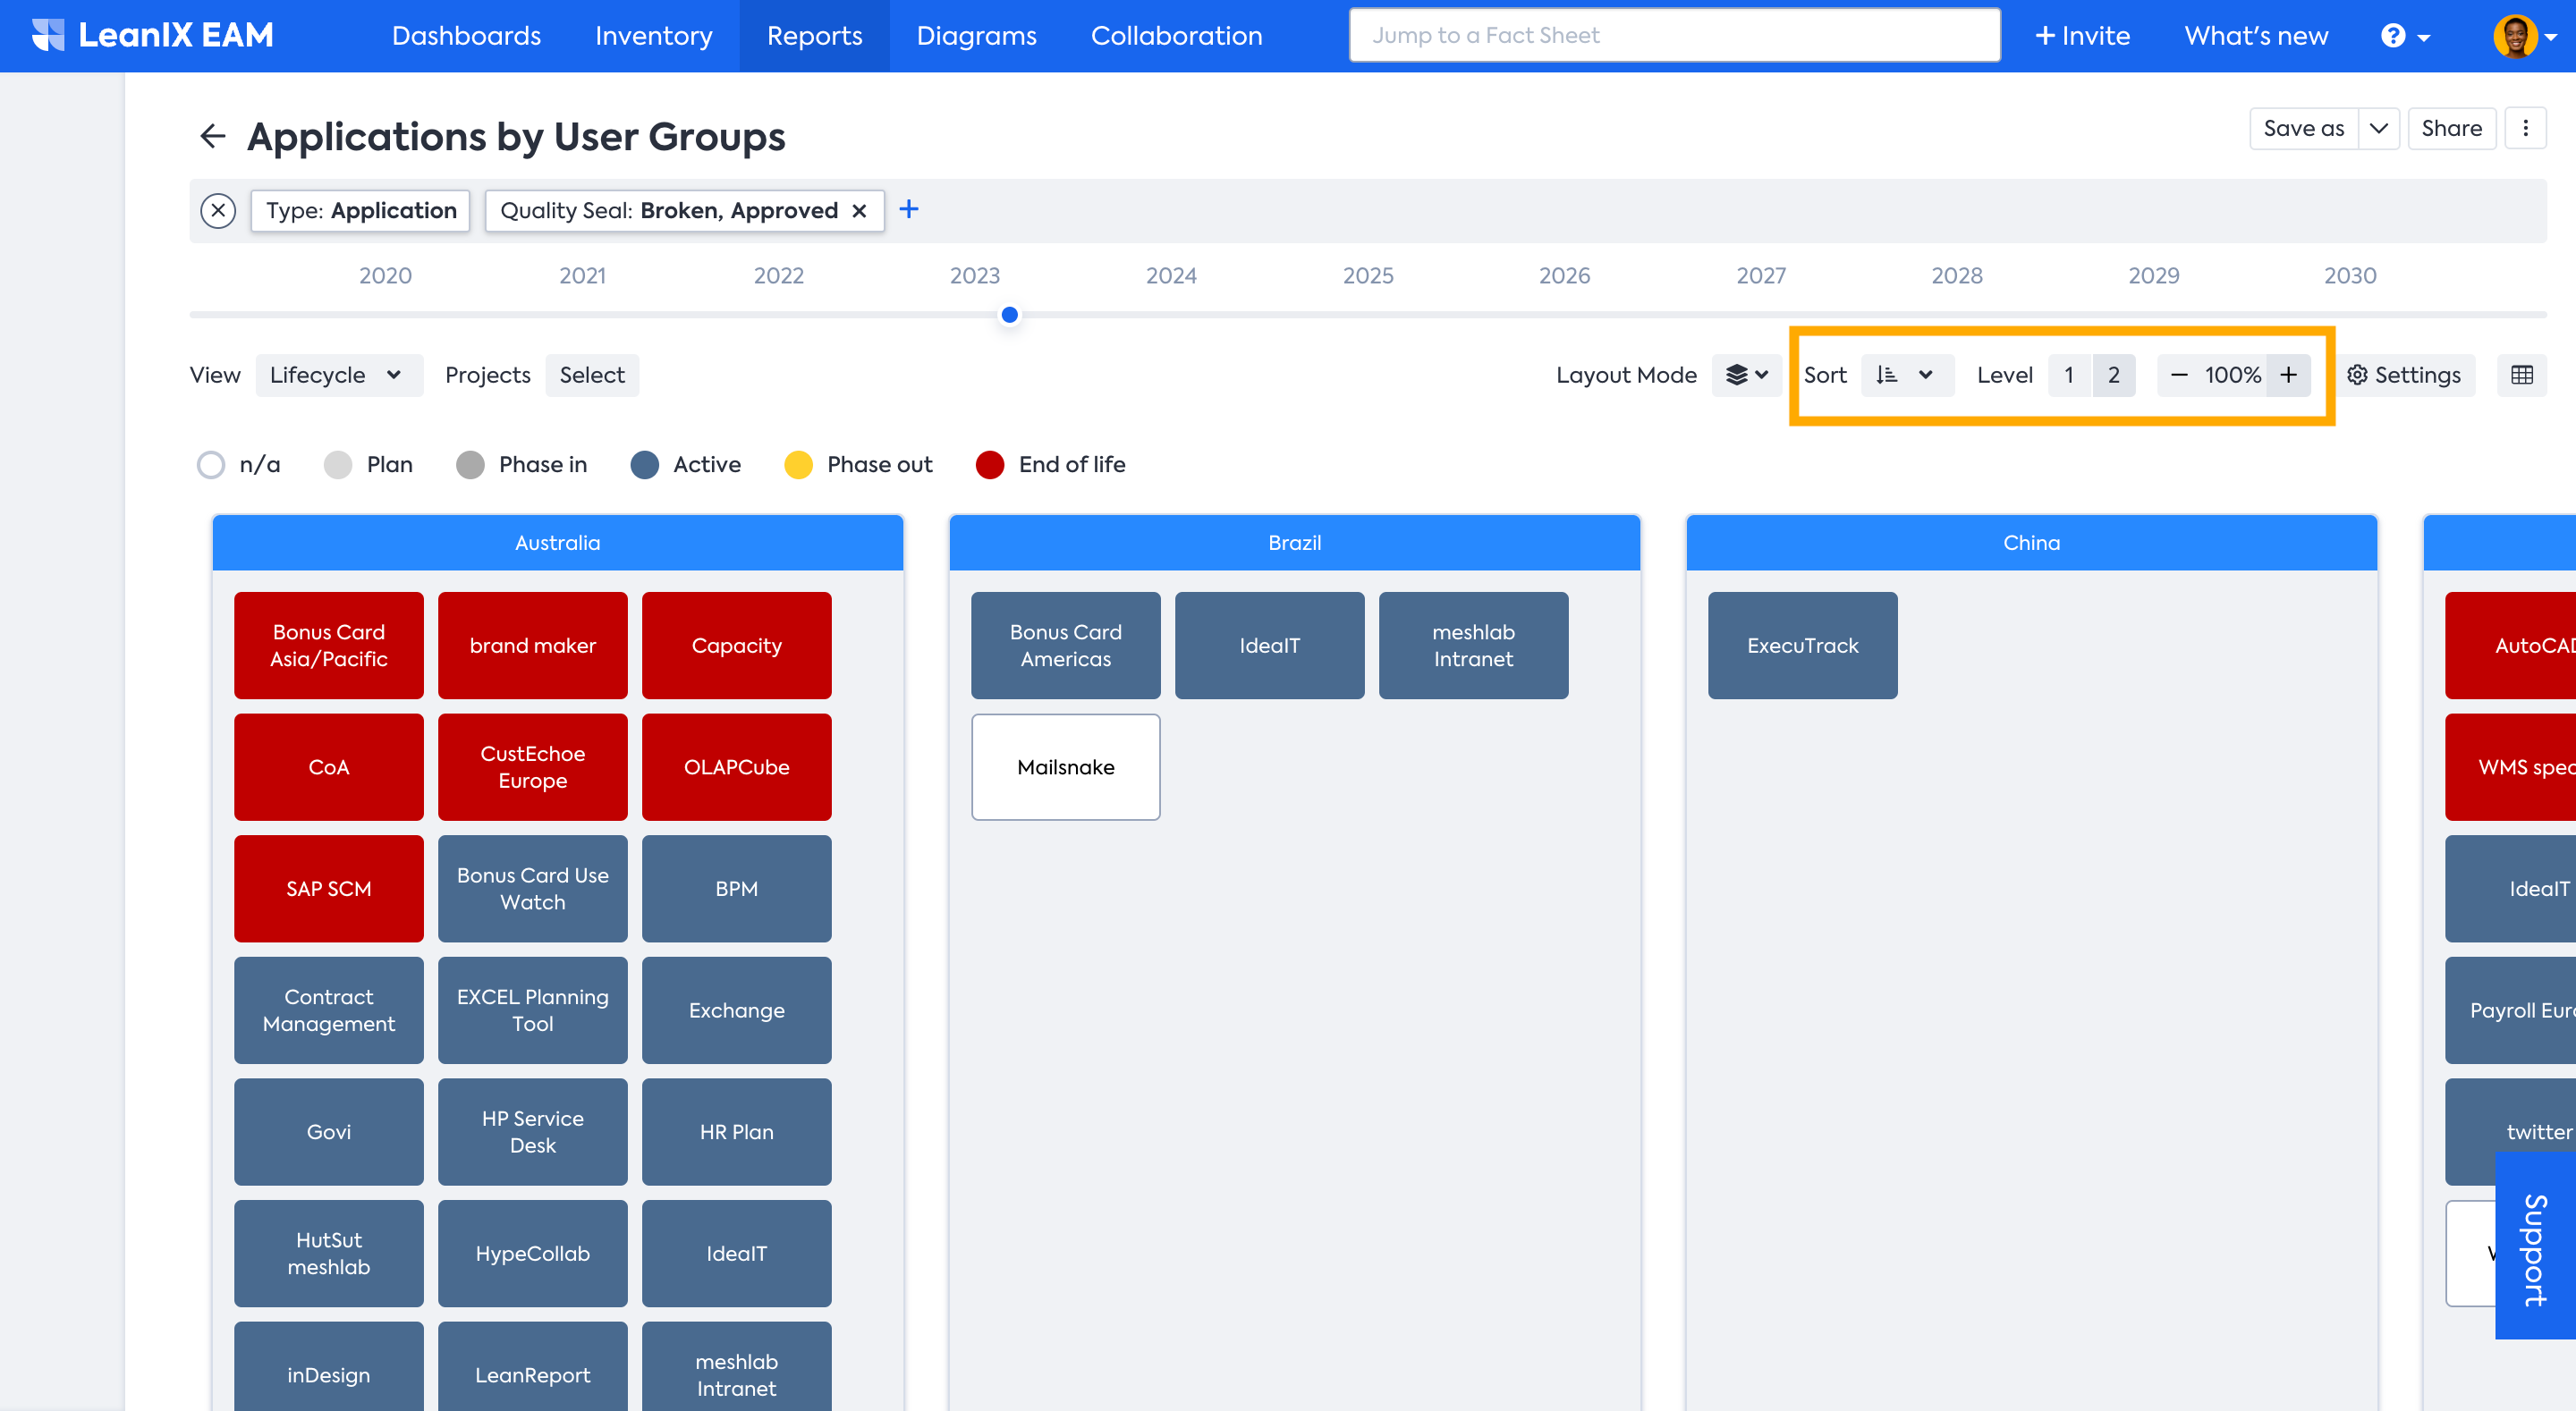Clear all filters with the circled X icon
This screenshot has width=2576, height=1411.
coord(218,210)
